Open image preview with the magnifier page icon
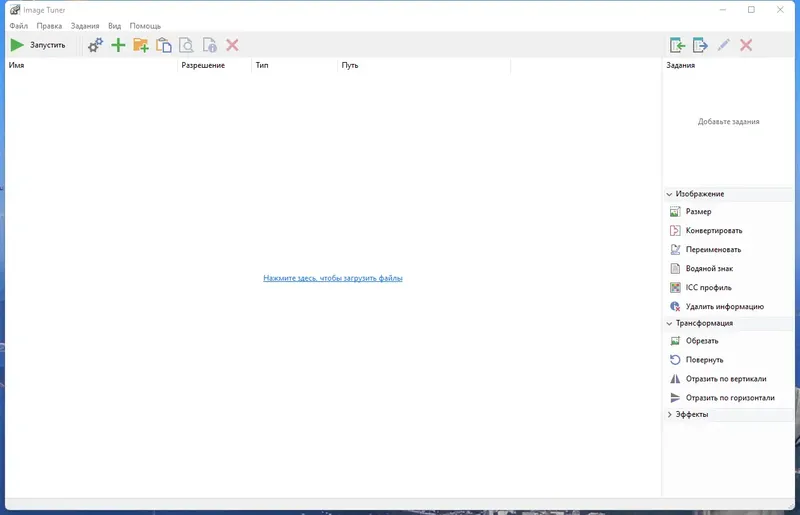Screen dimensions: 800x515 click(187, 45)
